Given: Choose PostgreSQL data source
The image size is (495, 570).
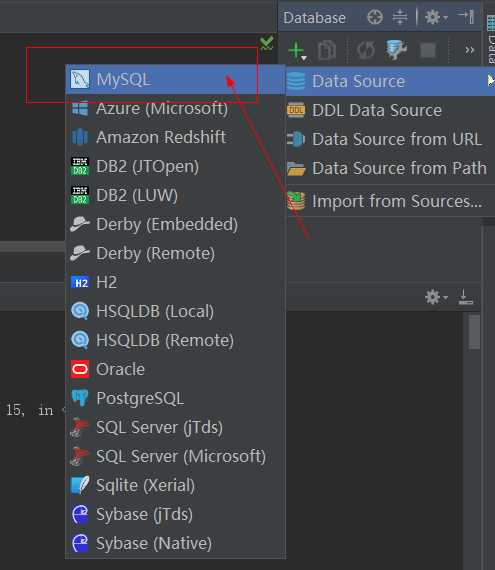Looking at the screenshot, I should pyautogui.click(x=175, y=398).
